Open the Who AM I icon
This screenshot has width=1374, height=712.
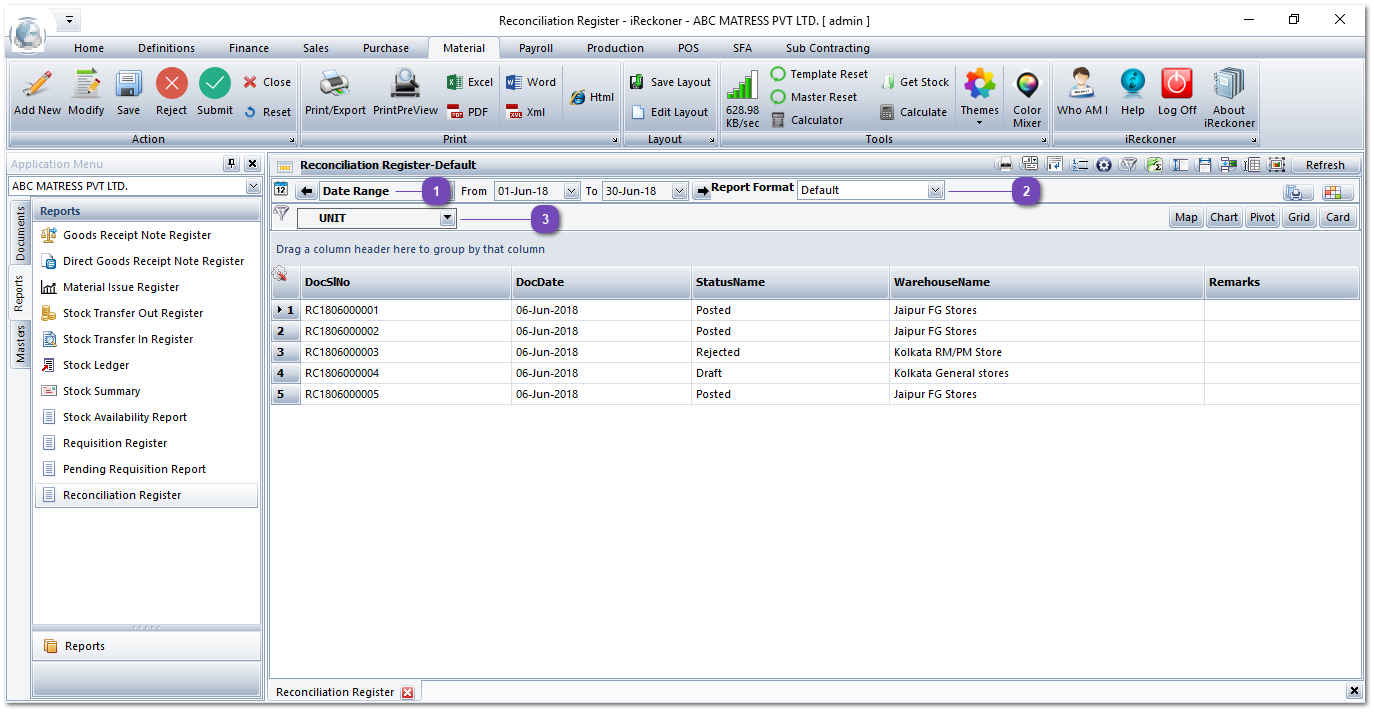1082,85
